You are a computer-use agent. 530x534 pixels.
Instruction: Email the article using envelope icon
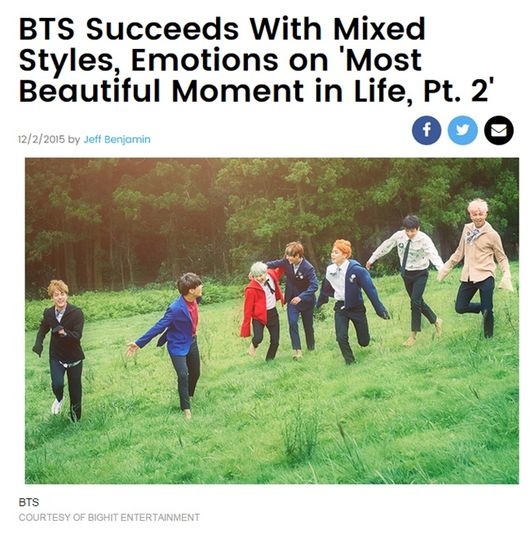(x=499, y=130)
